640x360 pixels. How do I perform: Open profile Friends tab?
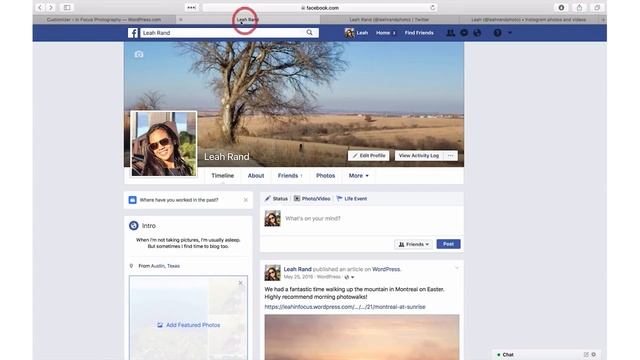point(290,176)
